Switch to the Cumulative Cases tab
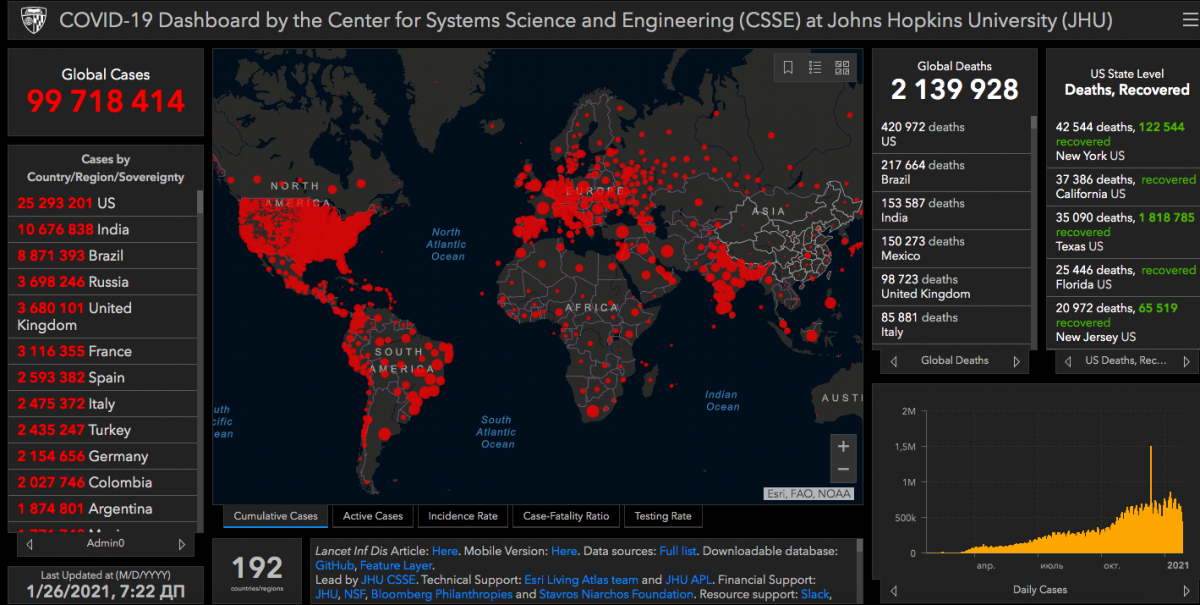Screen dimensions: 1200x605 275,516
